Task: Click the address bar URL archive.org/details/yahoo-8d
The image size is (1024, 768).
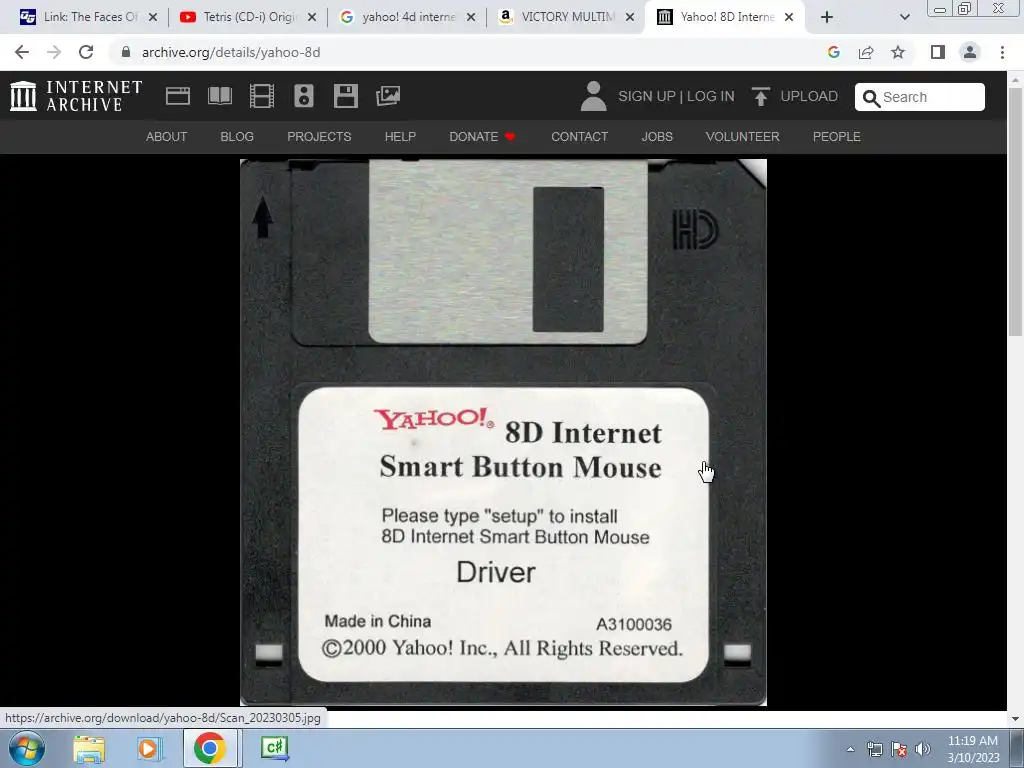Action: [x=231, y=52]
